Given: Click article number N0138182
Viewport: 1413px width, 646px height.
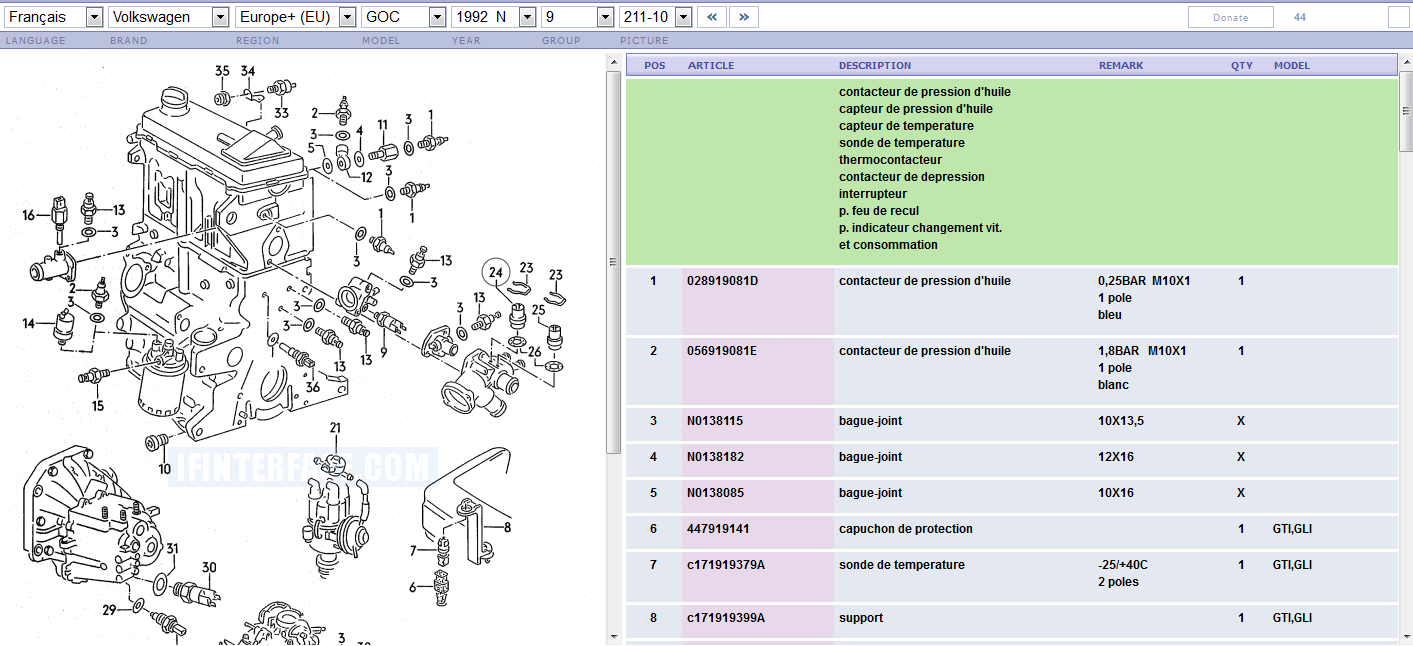Looking at the screenshot, I should [715, 457].
